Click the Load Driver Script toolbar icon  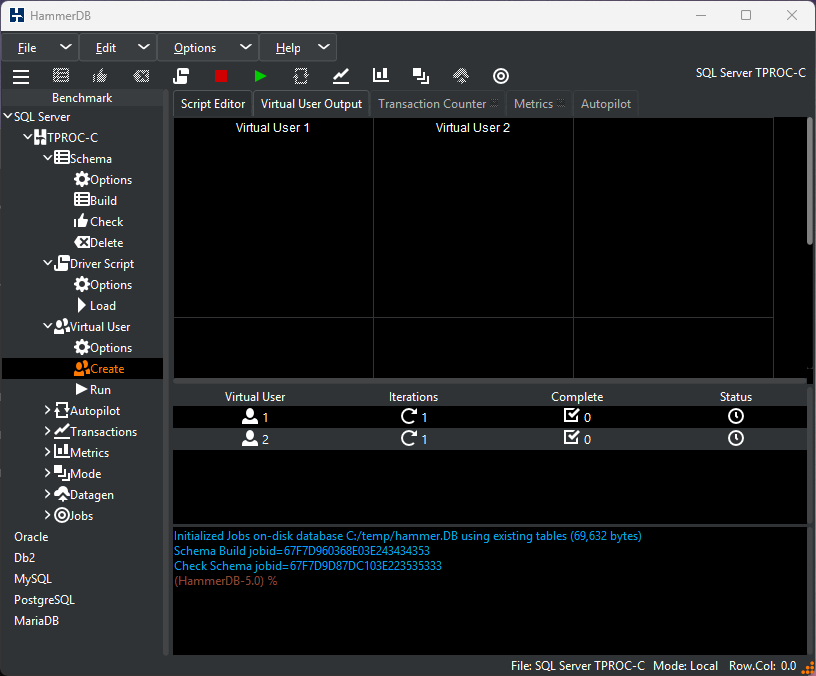click(x=181, y=76)
